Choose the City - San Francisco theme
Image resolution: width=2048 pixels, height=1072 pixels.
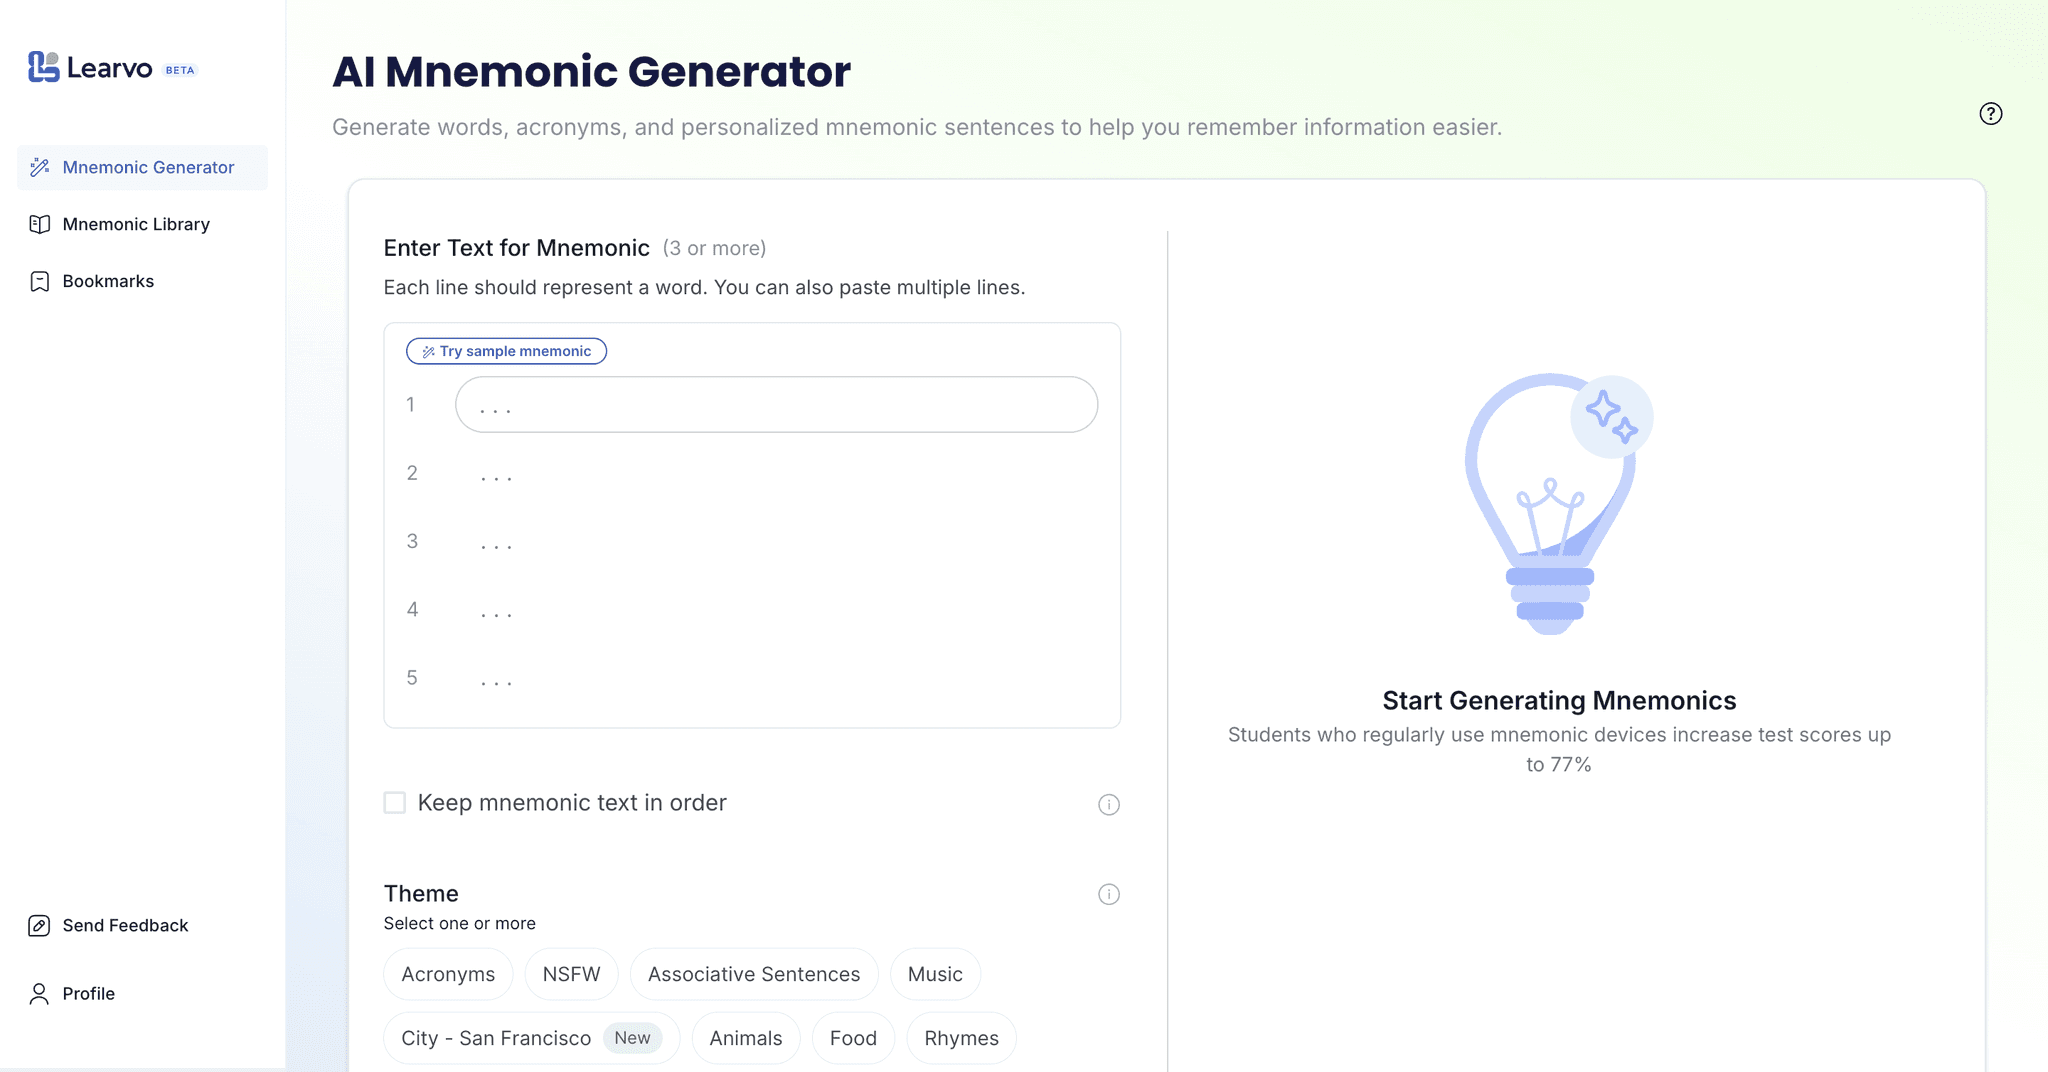click(531, 1037)
